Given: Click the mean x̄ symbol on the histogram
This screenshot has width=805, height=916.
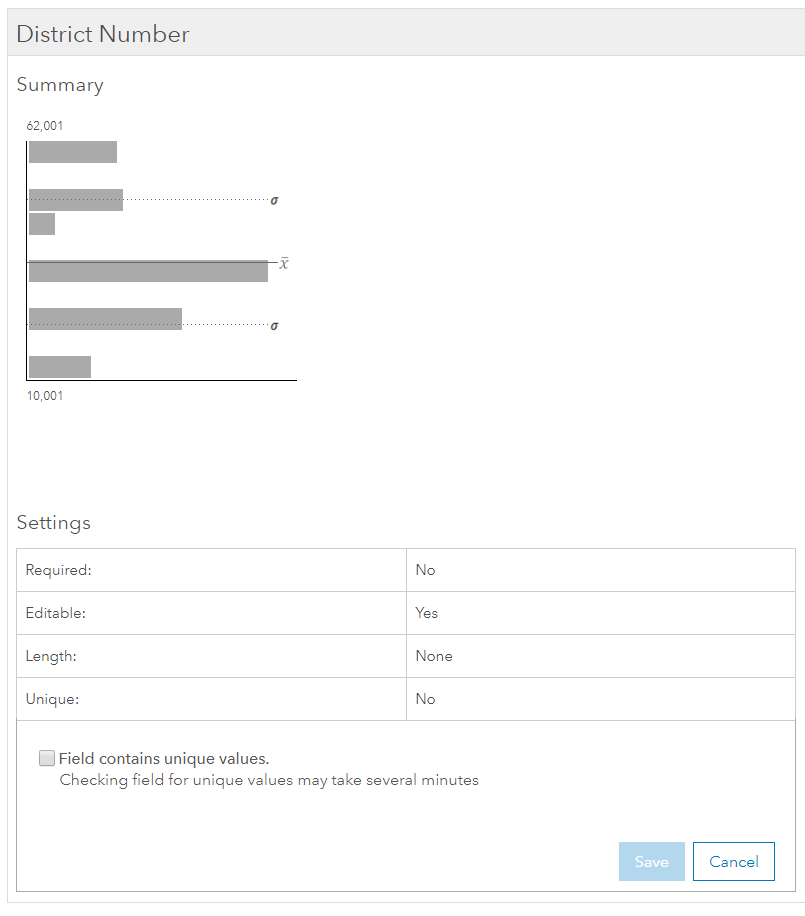Looking at the screenshot, I should (284, 263).
